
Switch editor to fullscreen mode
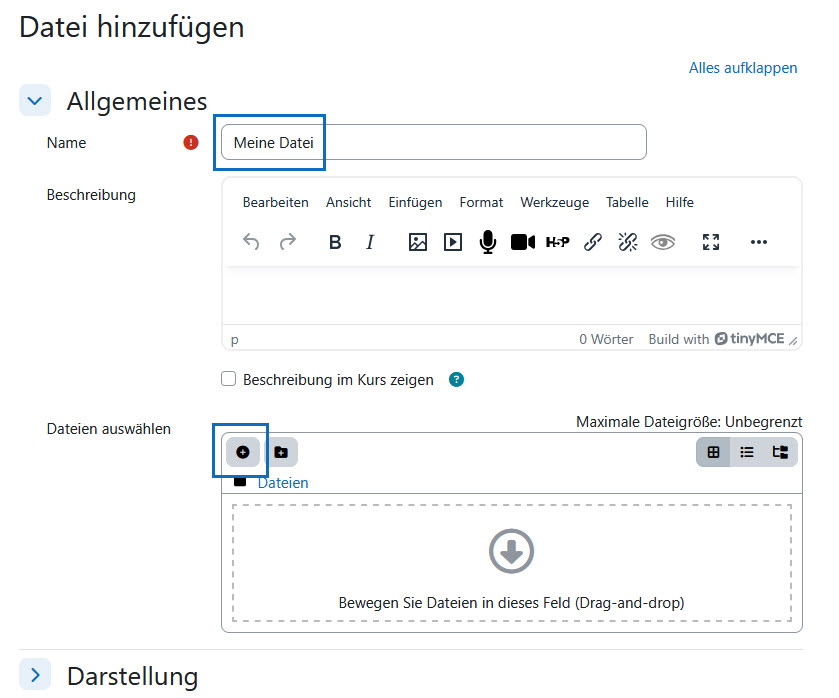(x=711, y=242)
